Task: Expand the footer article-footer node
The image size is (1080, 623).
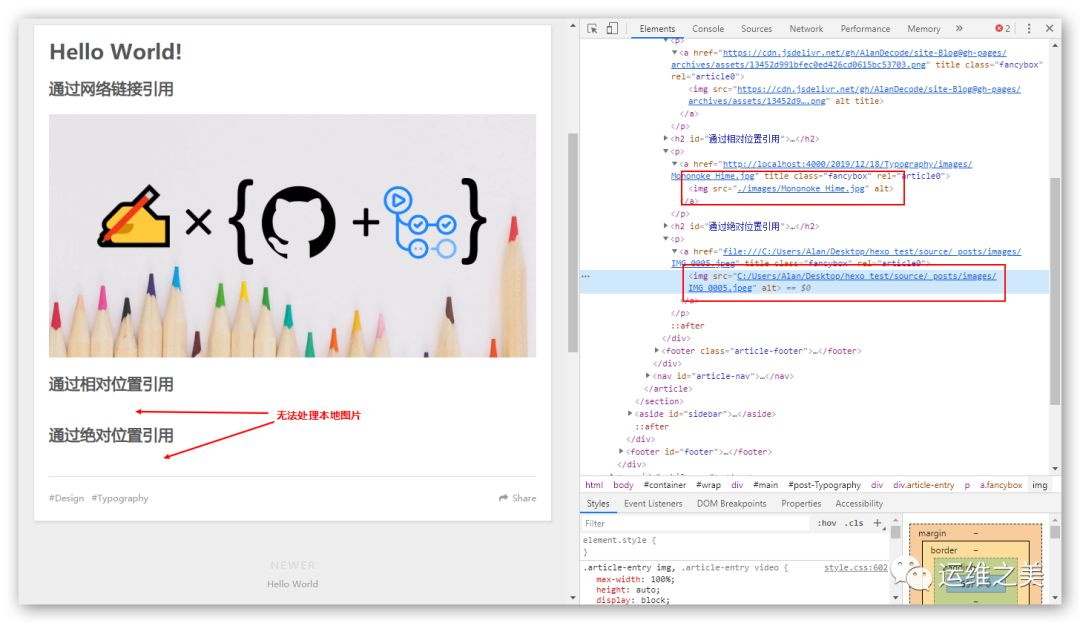Action: click(x=656, y=350)
